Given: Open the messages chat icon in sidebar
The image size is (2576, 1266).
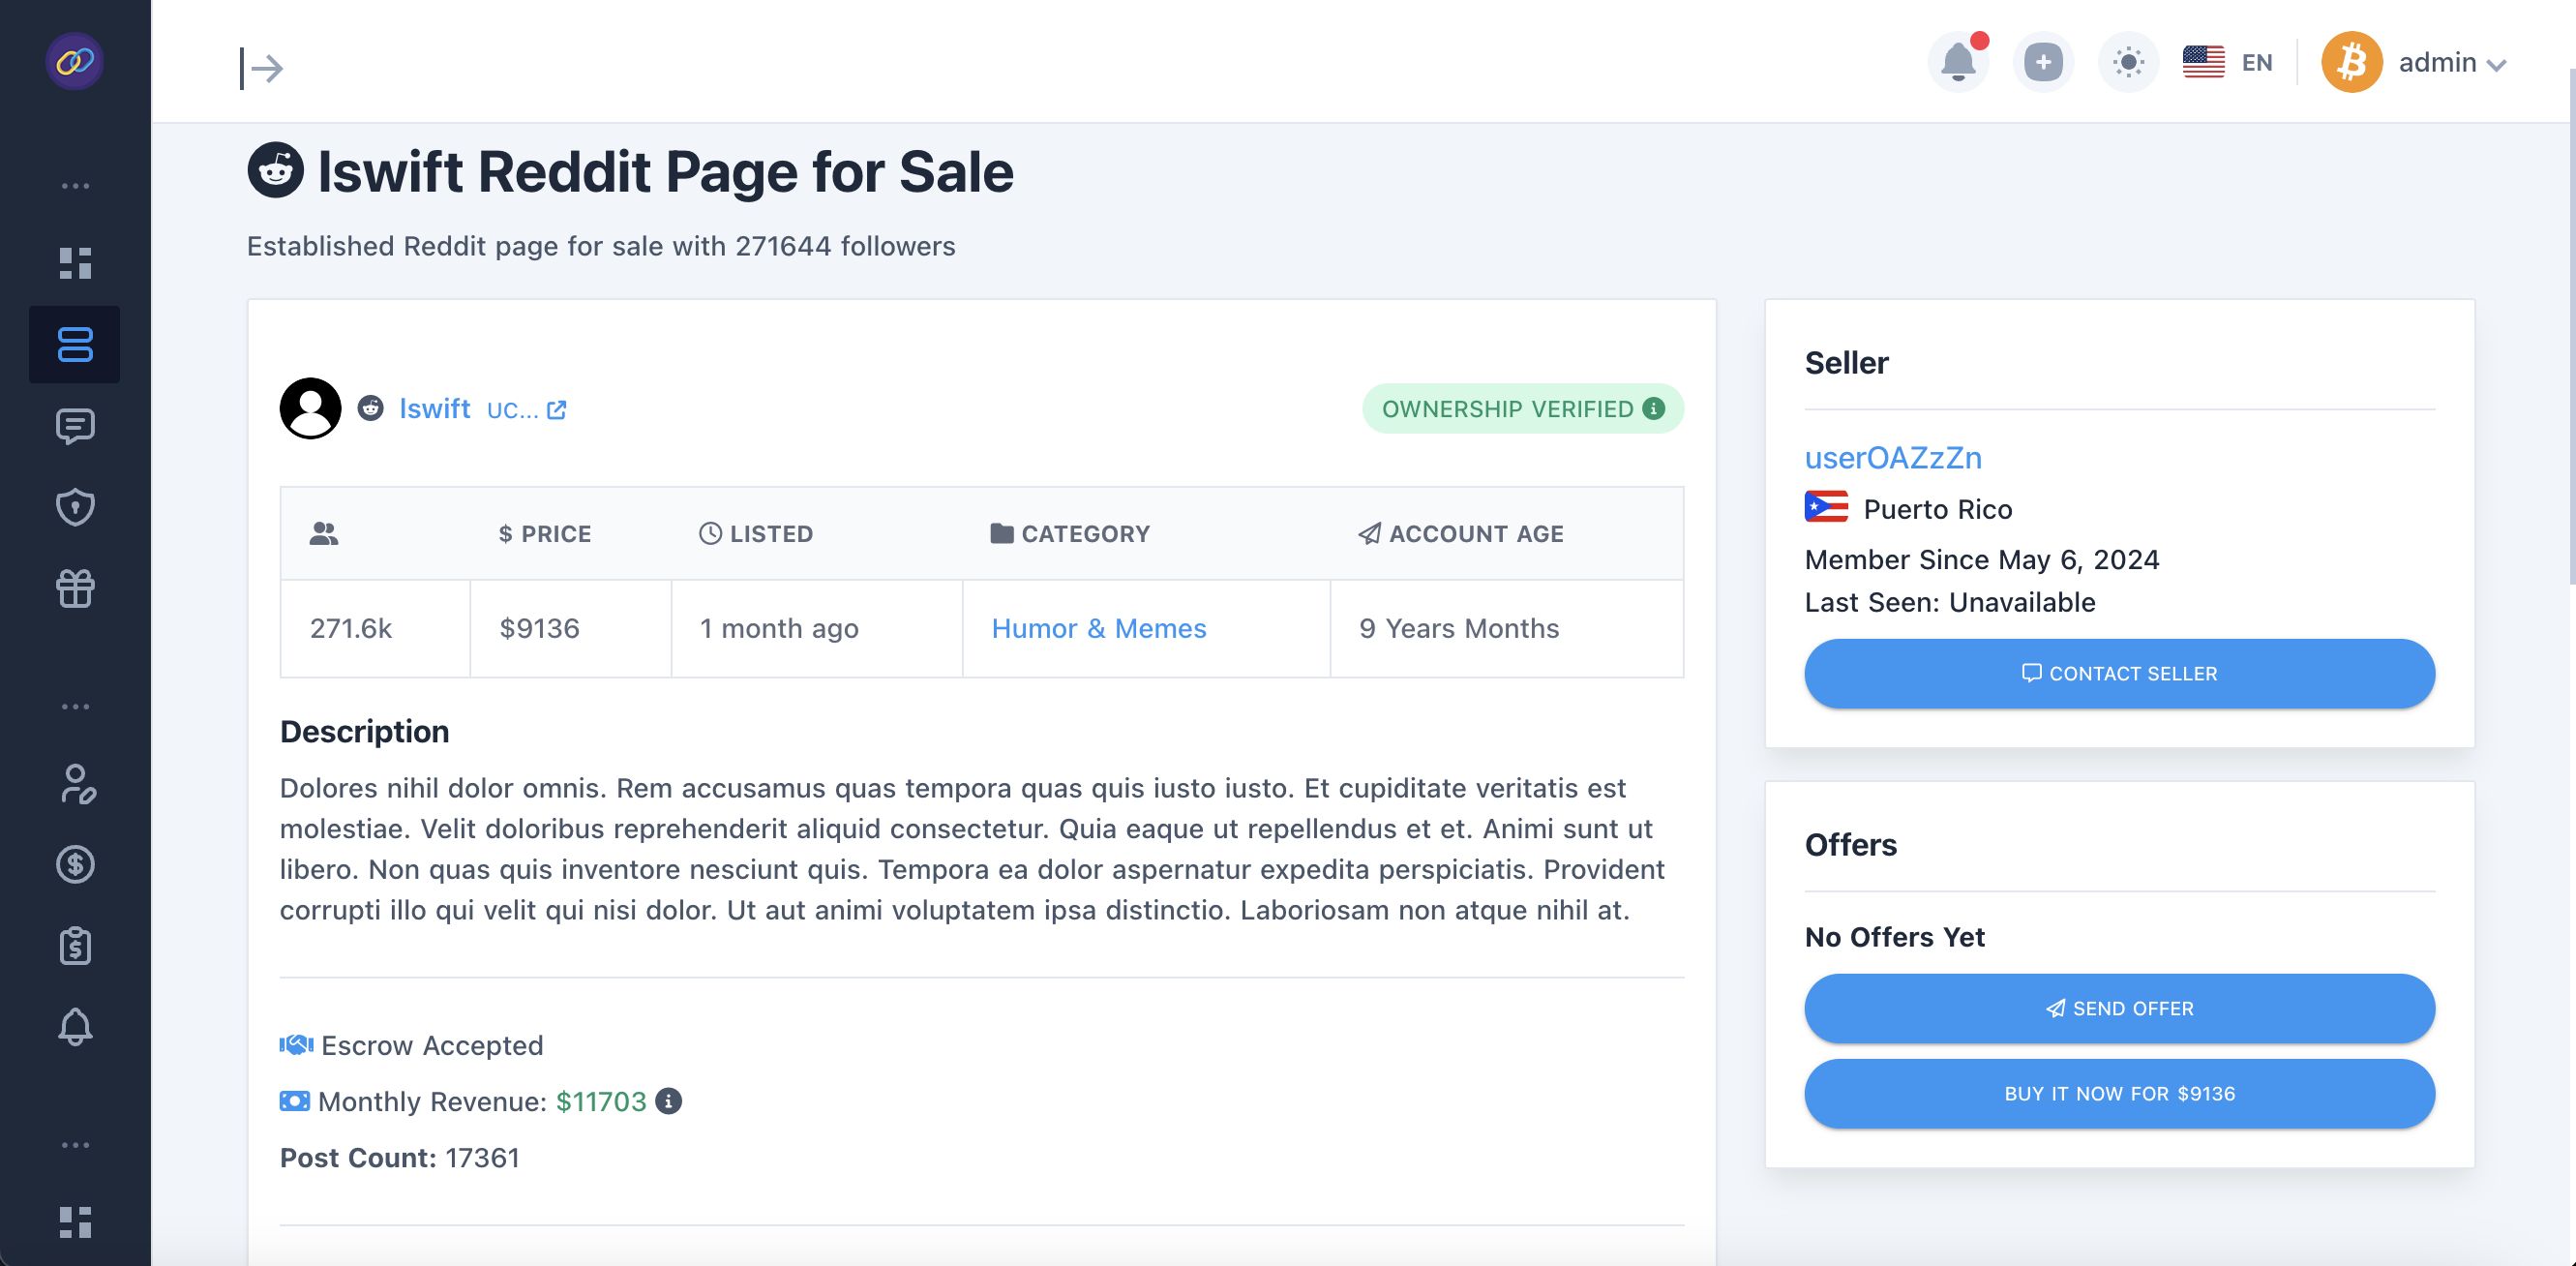Looking at the screenshot, I should [x=75, y=426].
